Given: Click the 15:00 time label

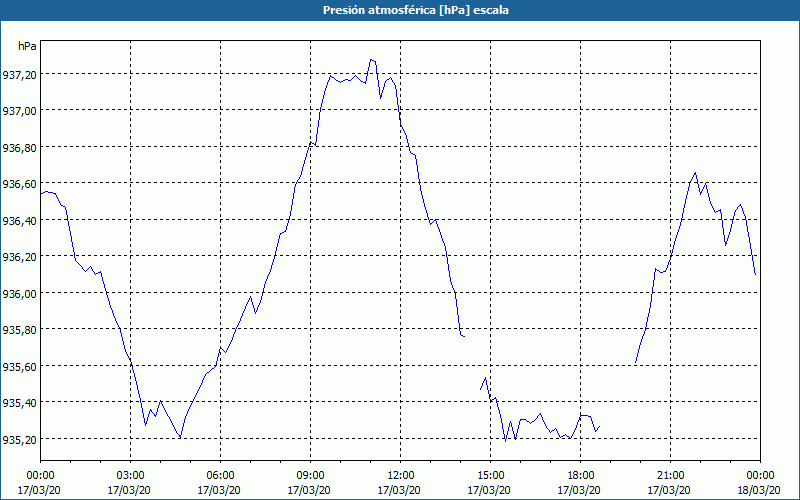Looking at the screenshot, I should coord(490,476).
